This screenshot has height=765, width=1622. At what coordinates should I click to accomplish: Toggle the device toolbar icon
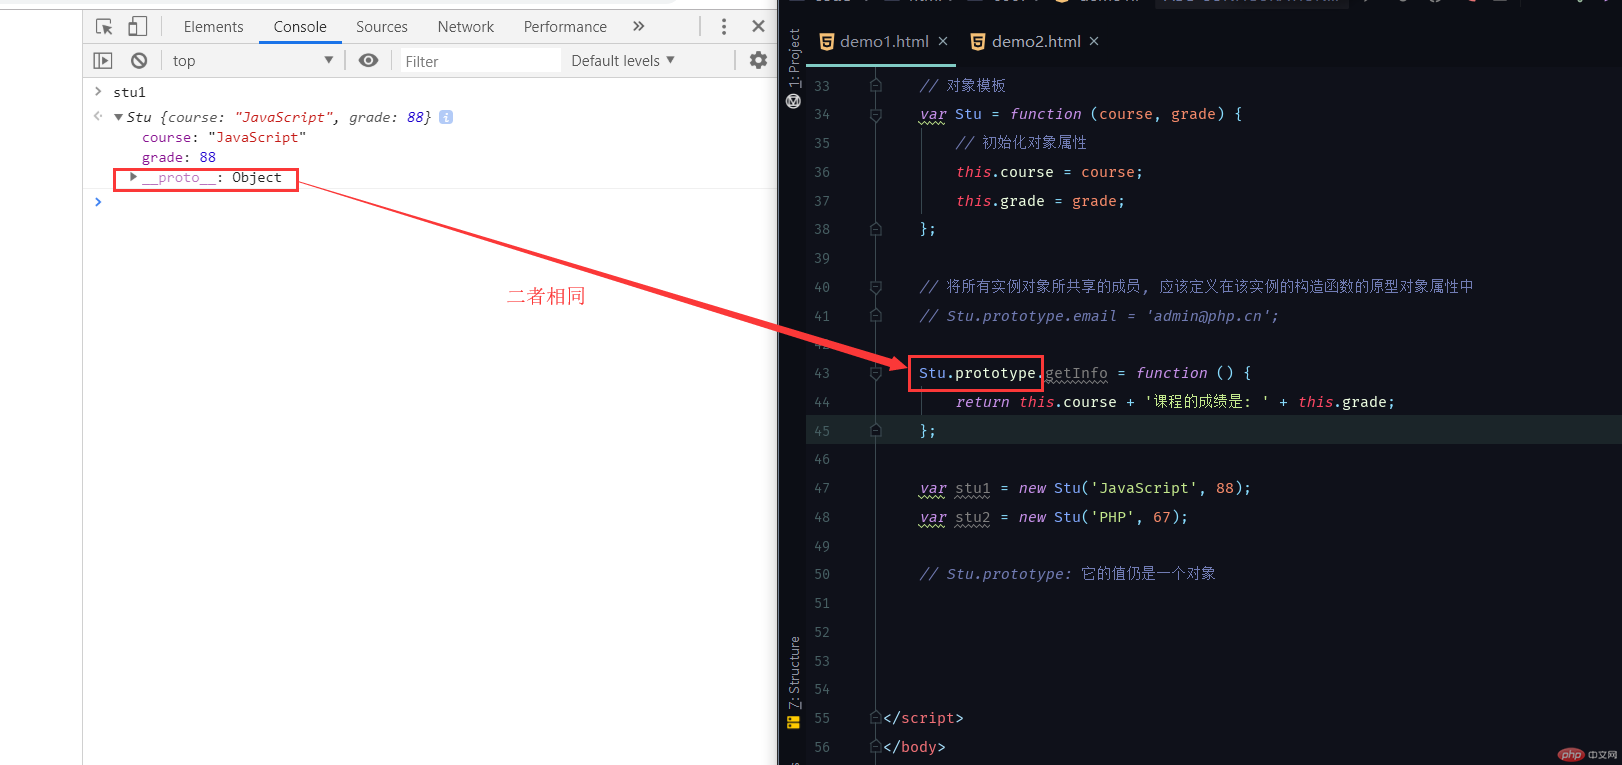point(138,27)
